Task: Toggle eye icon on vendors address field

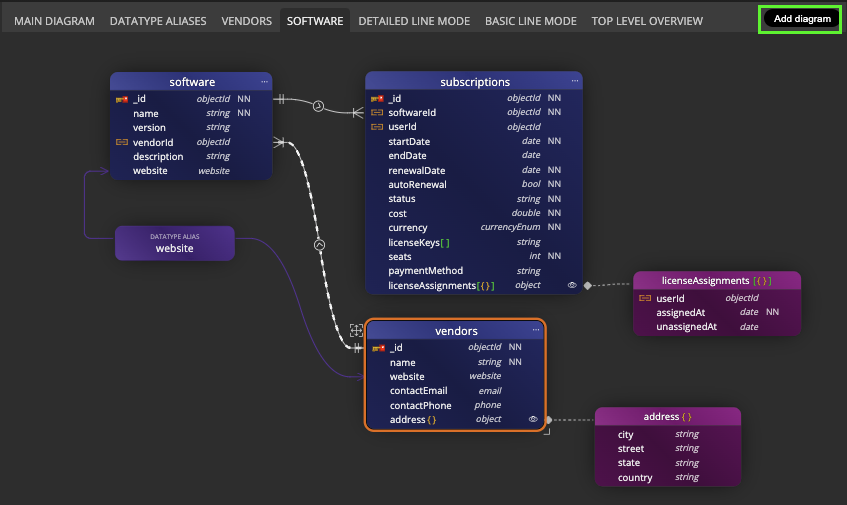Action: (534, 420)
